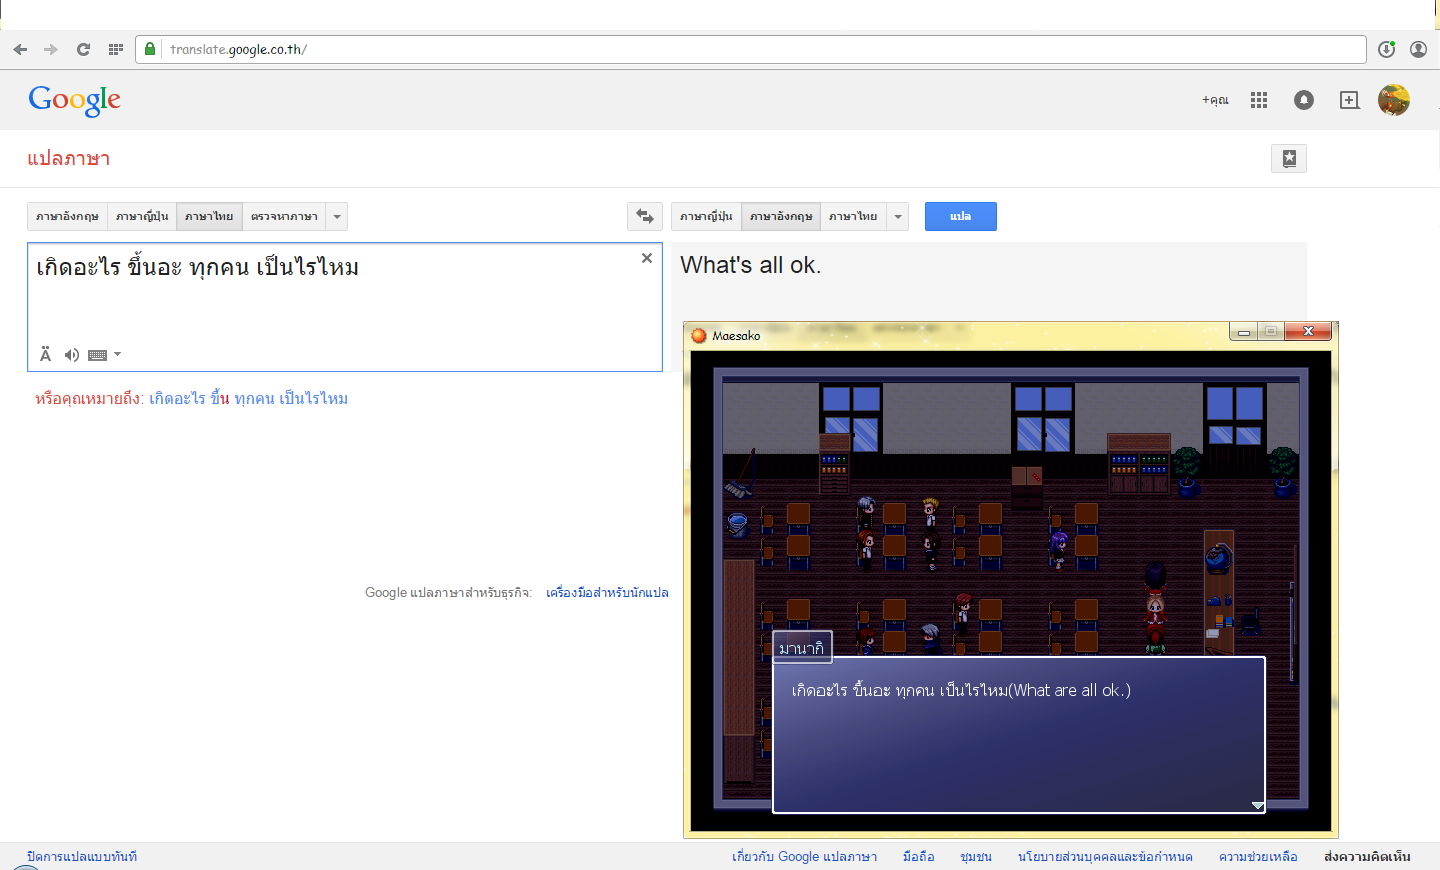Clear the source text with X
The image size is (1440, 870).
[647, 258]
